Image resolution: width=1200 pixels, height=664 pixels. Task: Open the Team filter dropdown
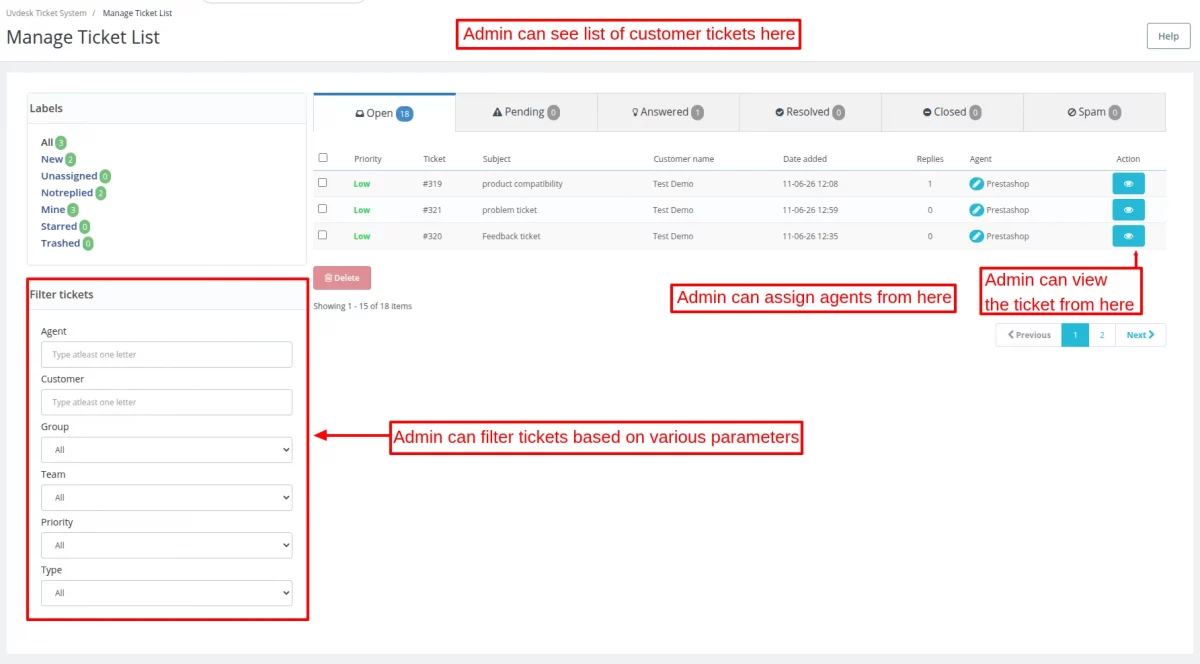[x=167, y=497]
